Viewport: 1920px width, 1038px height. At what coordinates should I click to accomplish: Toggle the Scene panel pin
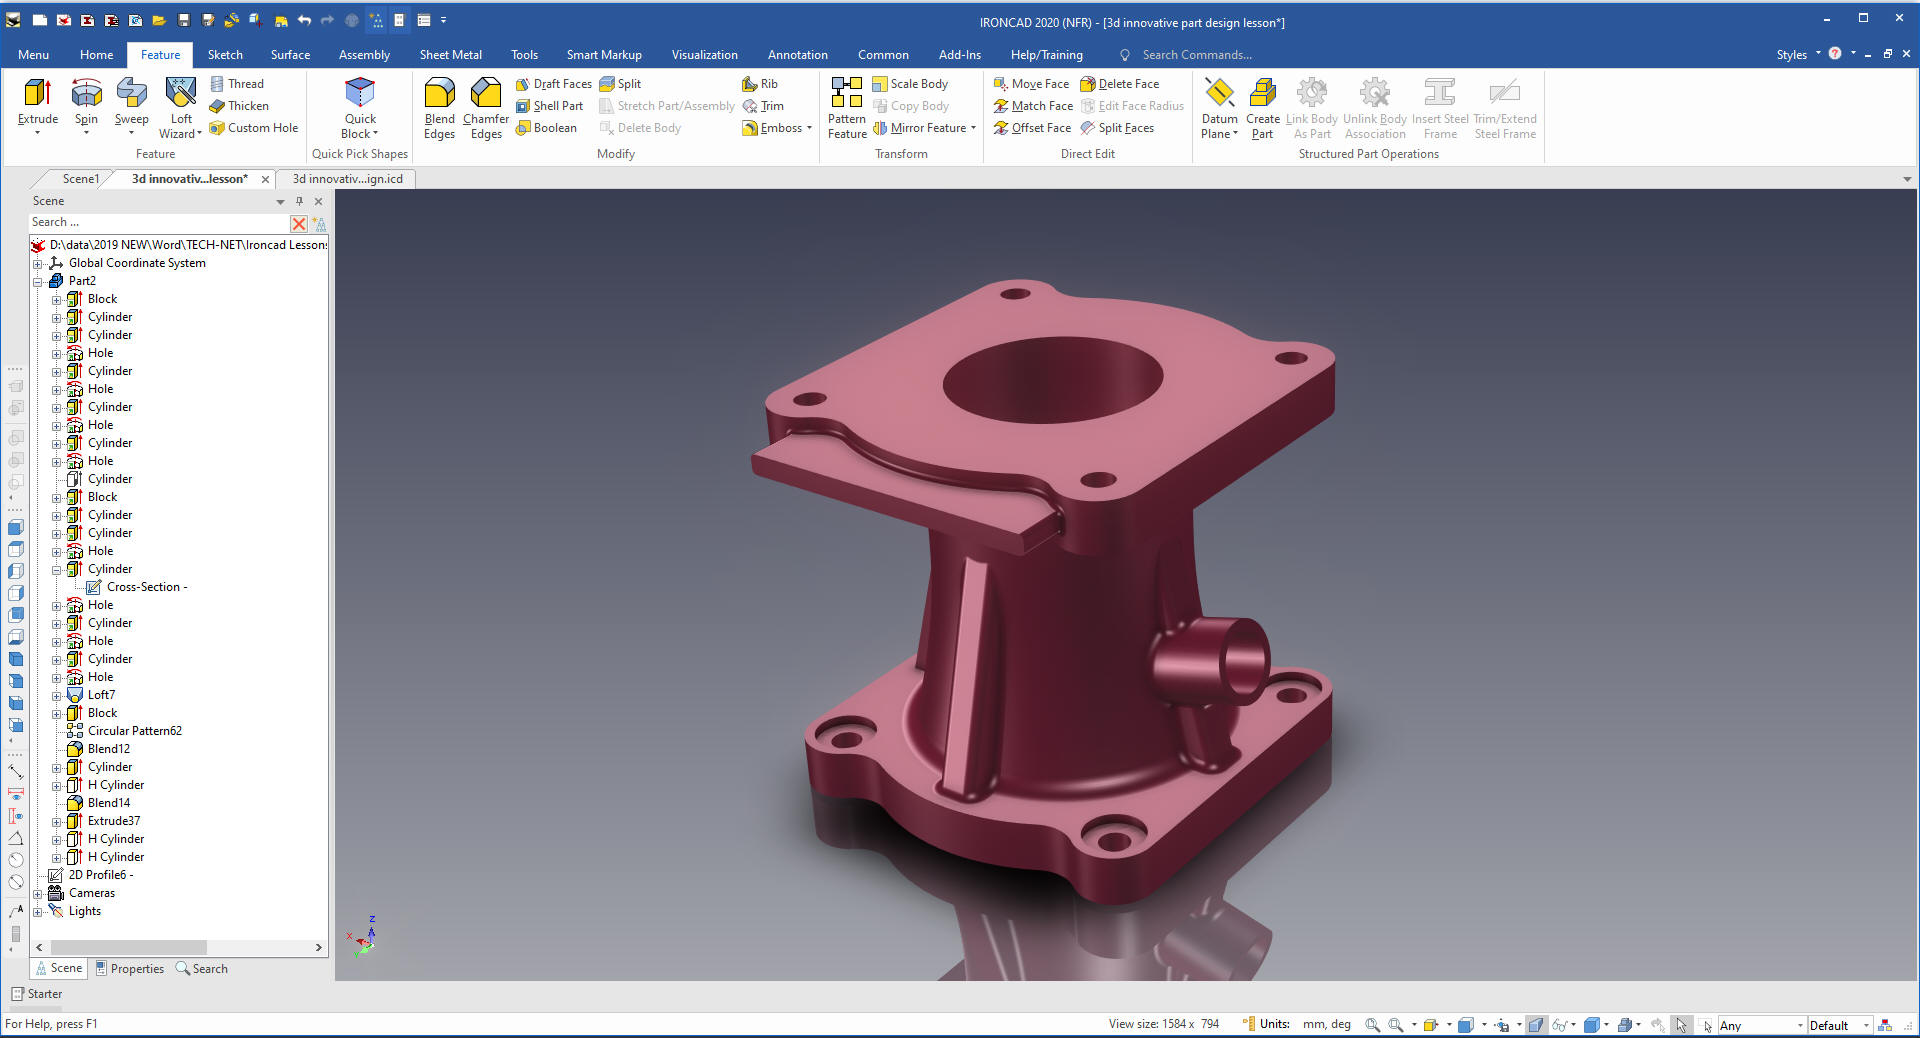[x=299, y=201]
